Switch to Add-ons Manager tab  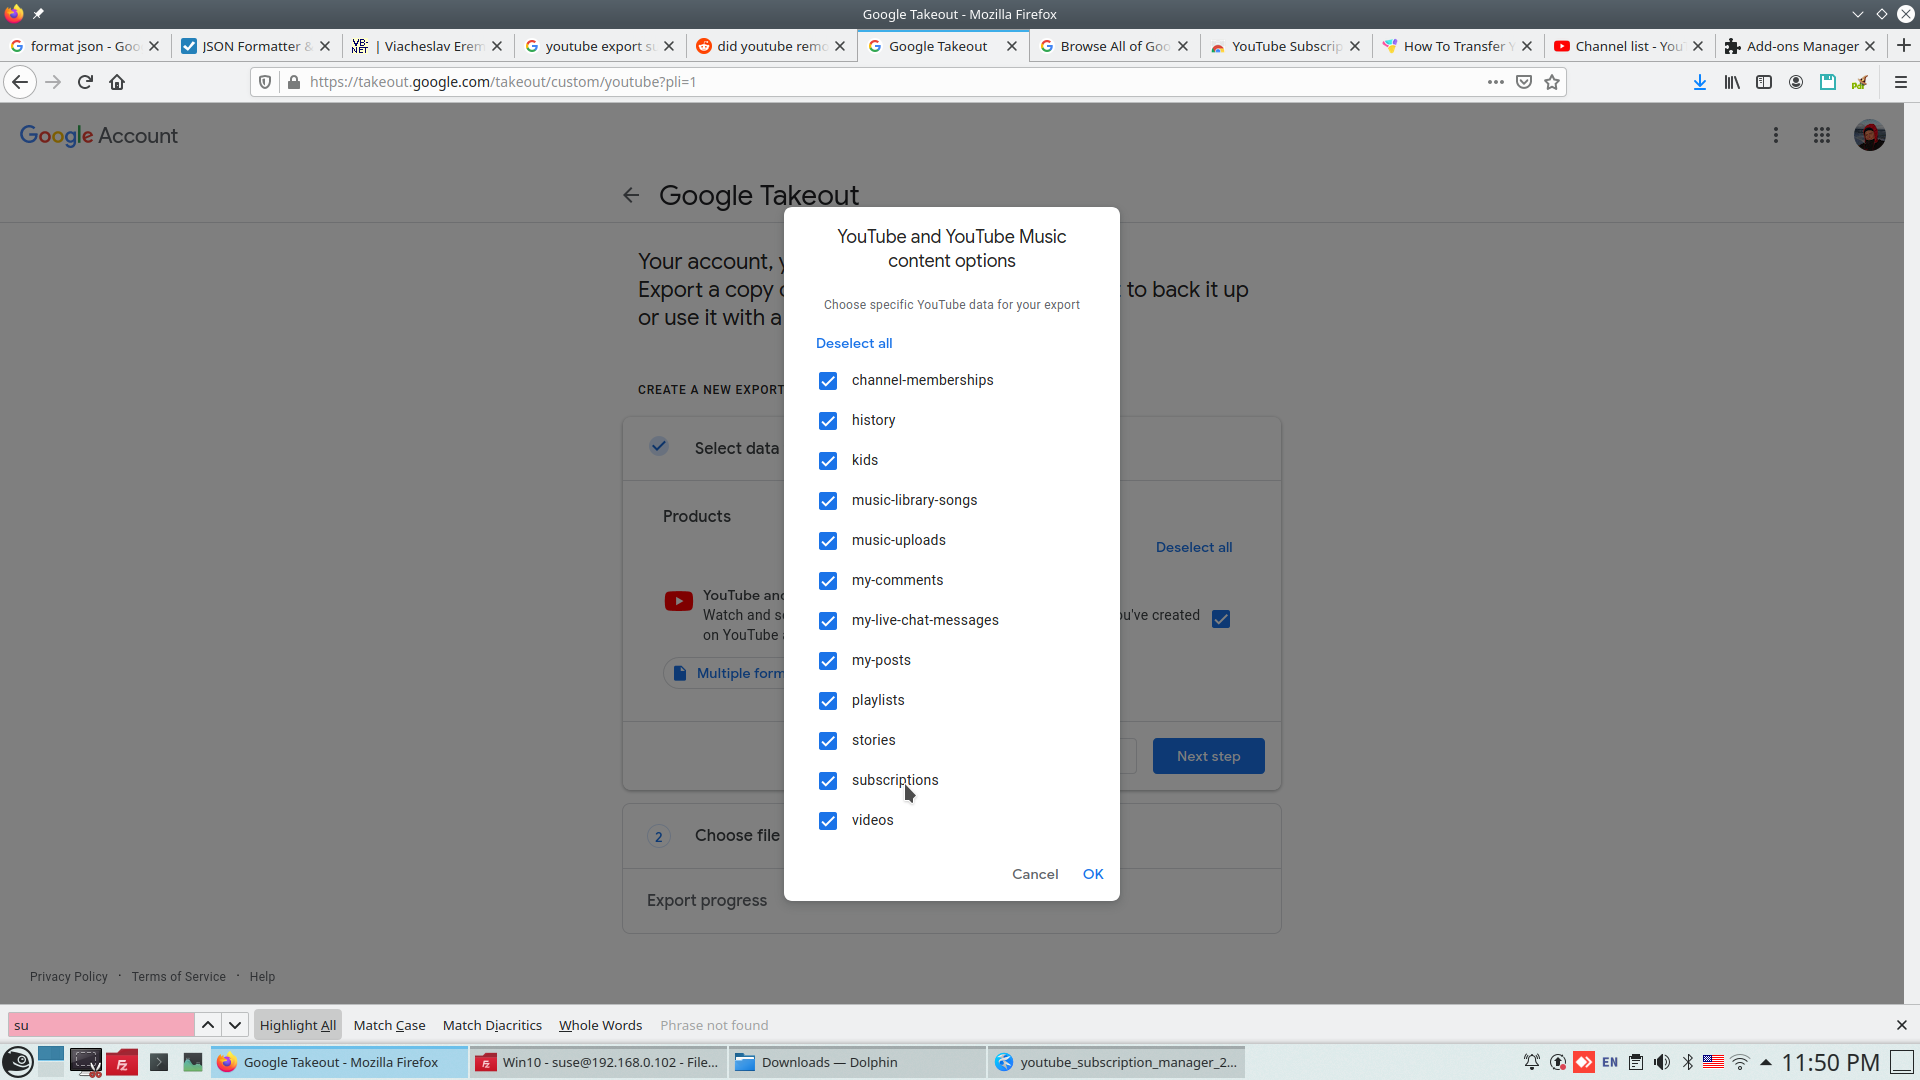click(1800, 46)
